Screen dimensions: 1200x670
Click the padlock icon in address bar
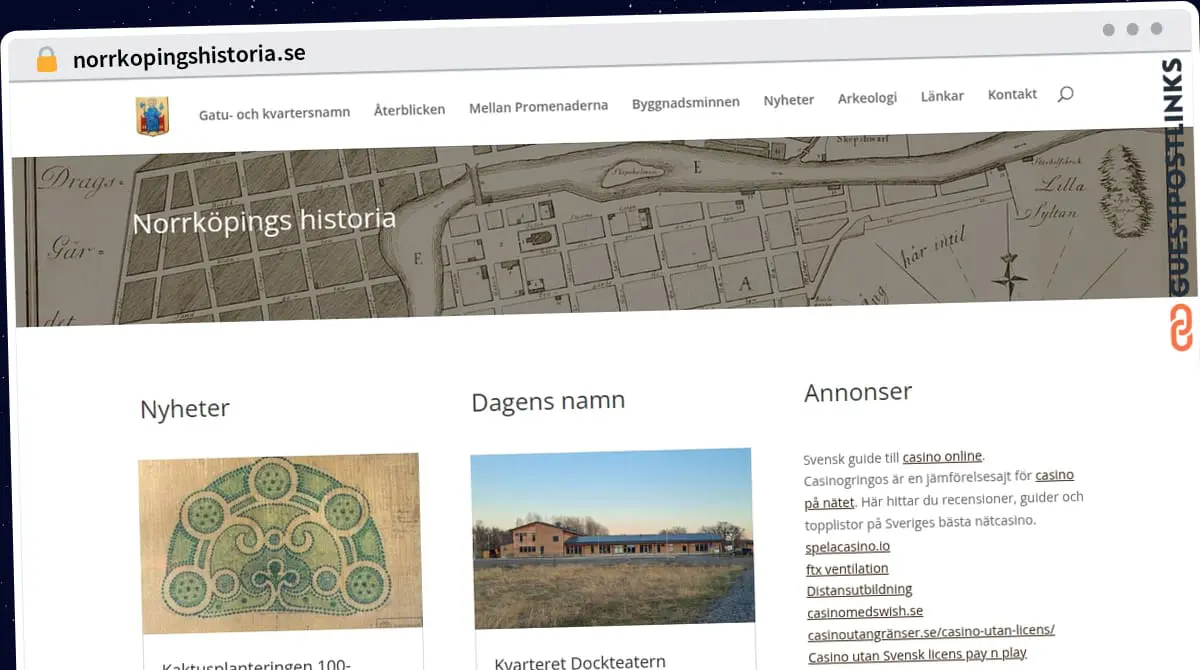pyautogui.click(x=47, y=59)
